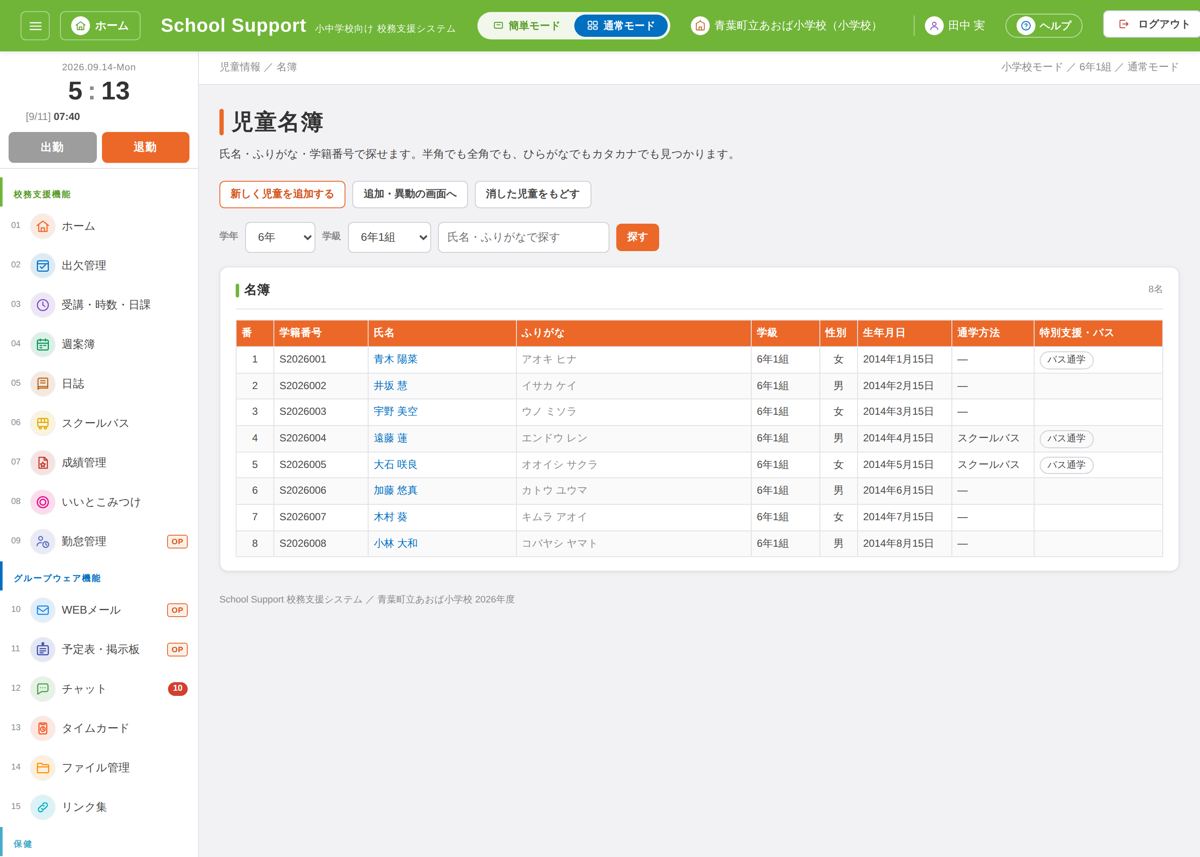This screenshot has height=857, width=1200.
Task: Open the 学級 dropdown showing 6年1組
Action: (x=389, y=237)
